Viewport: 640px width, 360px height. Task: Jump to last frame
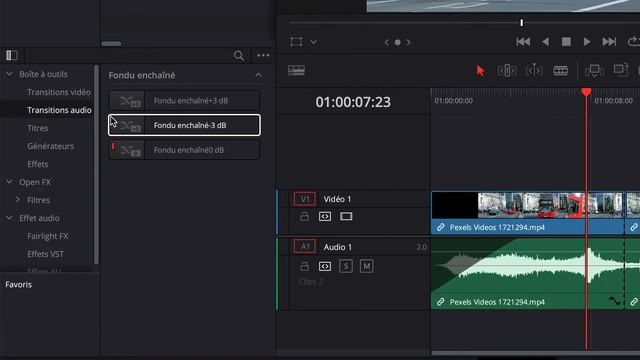click(609, 42)
